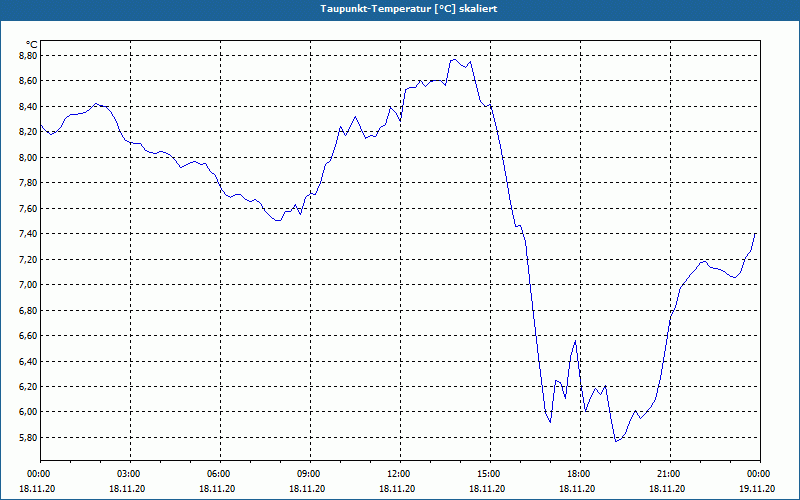This screenshot has width=800, height=500.
Task: Select the 7,00 y-axis value
Action: (x=29, y=285)
